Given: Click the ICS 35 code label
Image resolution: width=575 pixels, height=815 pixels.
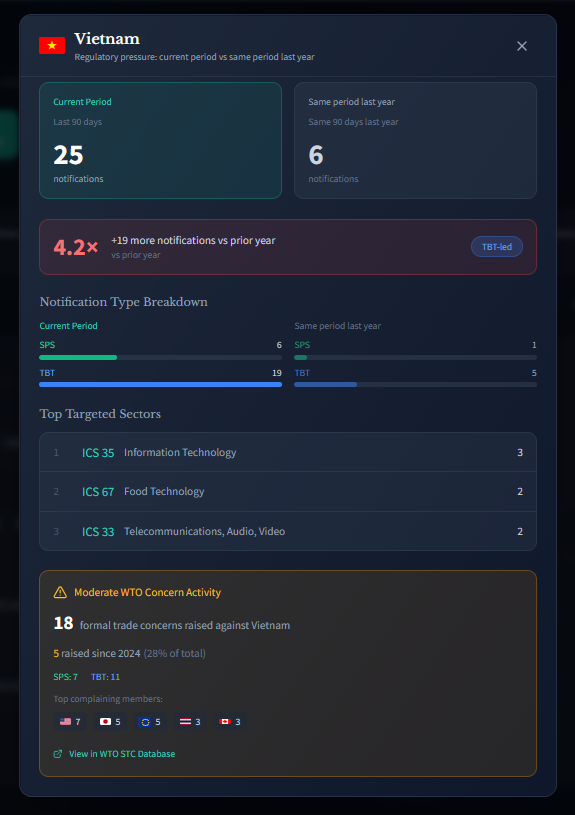Looking at the screenshot, I should [x=98, y=453].
